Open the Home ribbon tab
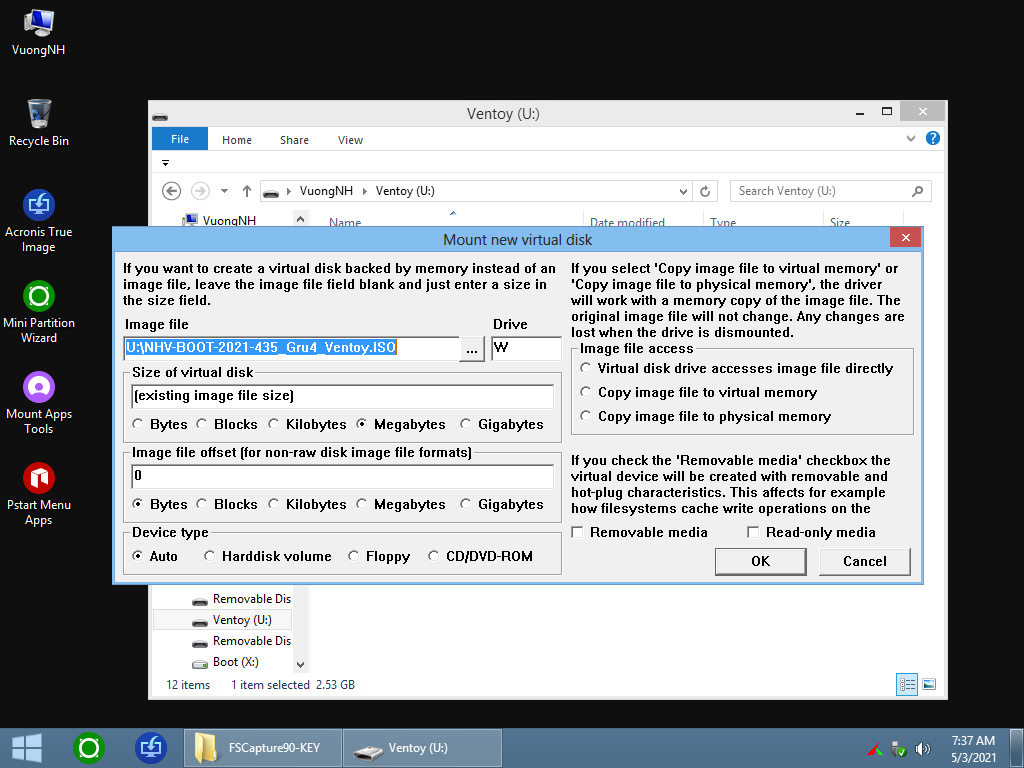This screenshot has height=768, width=1024. (x=236, y=140)
